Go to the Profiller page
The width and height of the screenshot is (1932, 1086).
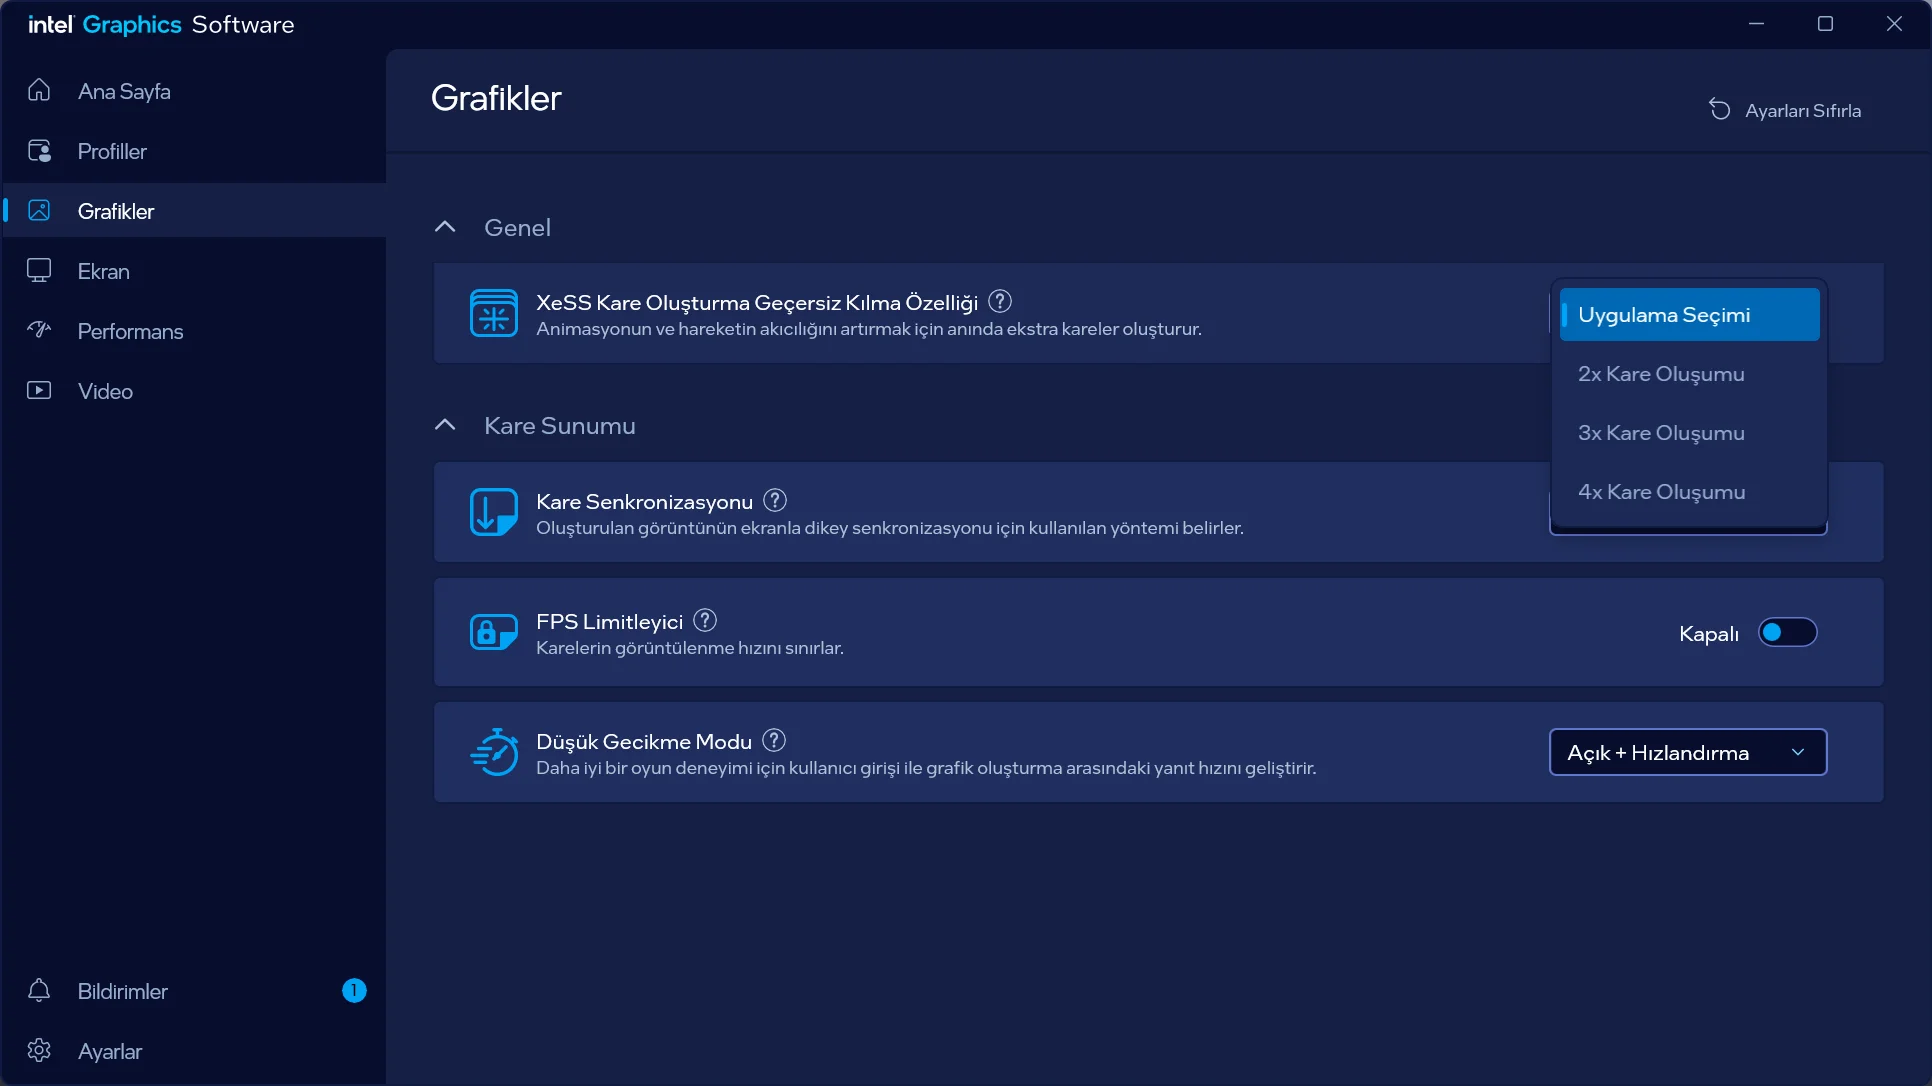click(112, 151)
